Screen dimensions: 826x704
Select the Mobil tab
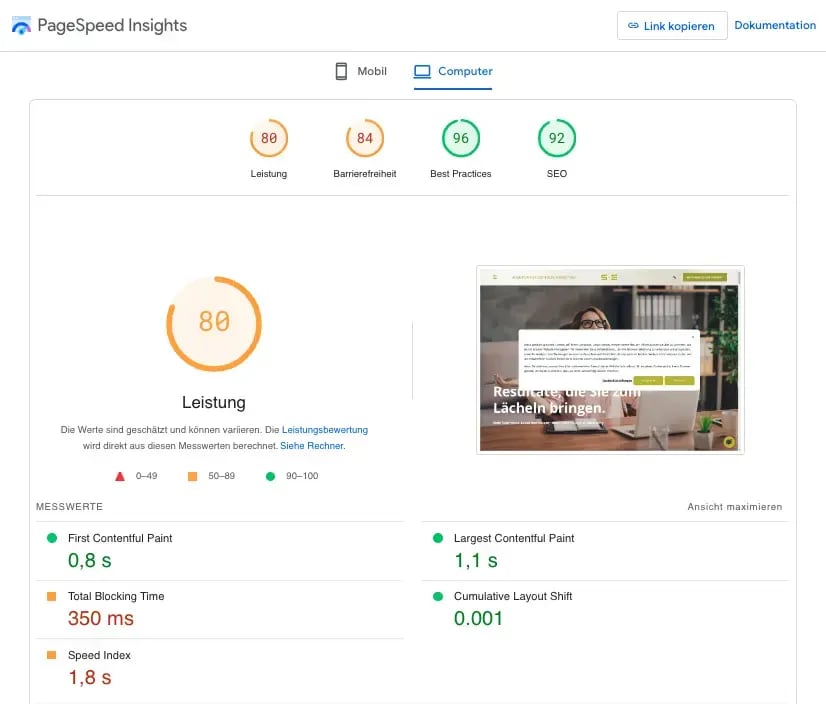[360, 71]
